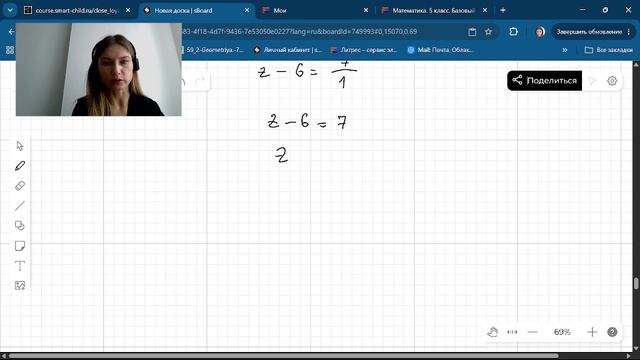Open the apps grid in the bookmarks bar
The height and width of the screenshot is (360, 640).
click(x=10, y=50)
